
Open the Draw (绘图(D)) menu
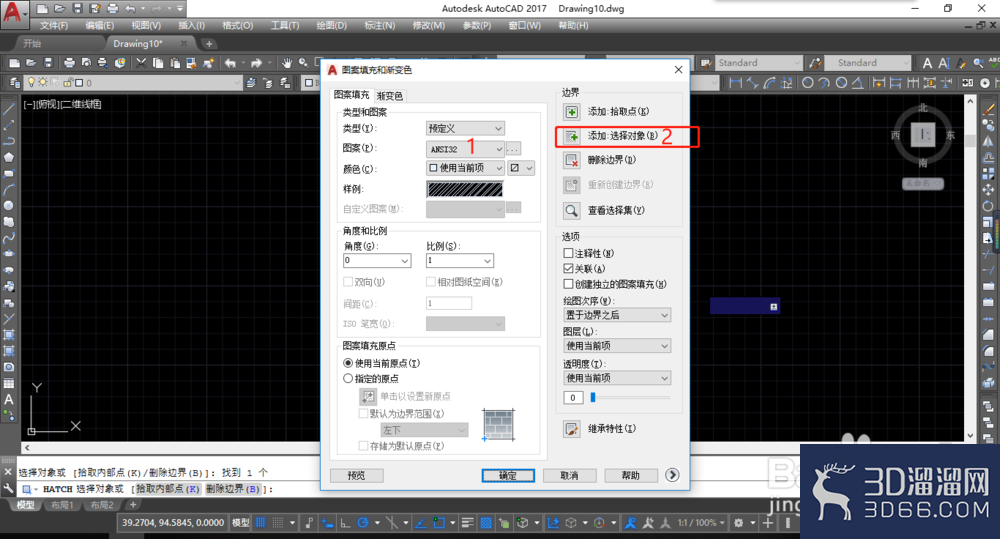332,26
